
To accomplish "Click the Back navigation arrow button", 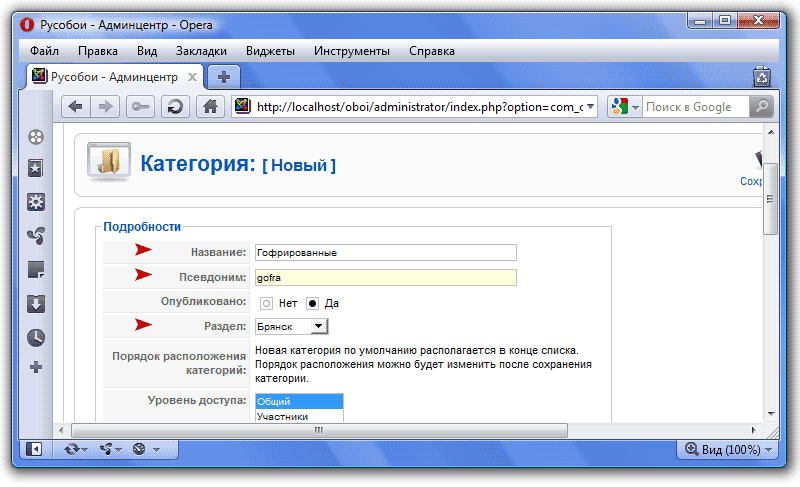I will tap(76, 107).
